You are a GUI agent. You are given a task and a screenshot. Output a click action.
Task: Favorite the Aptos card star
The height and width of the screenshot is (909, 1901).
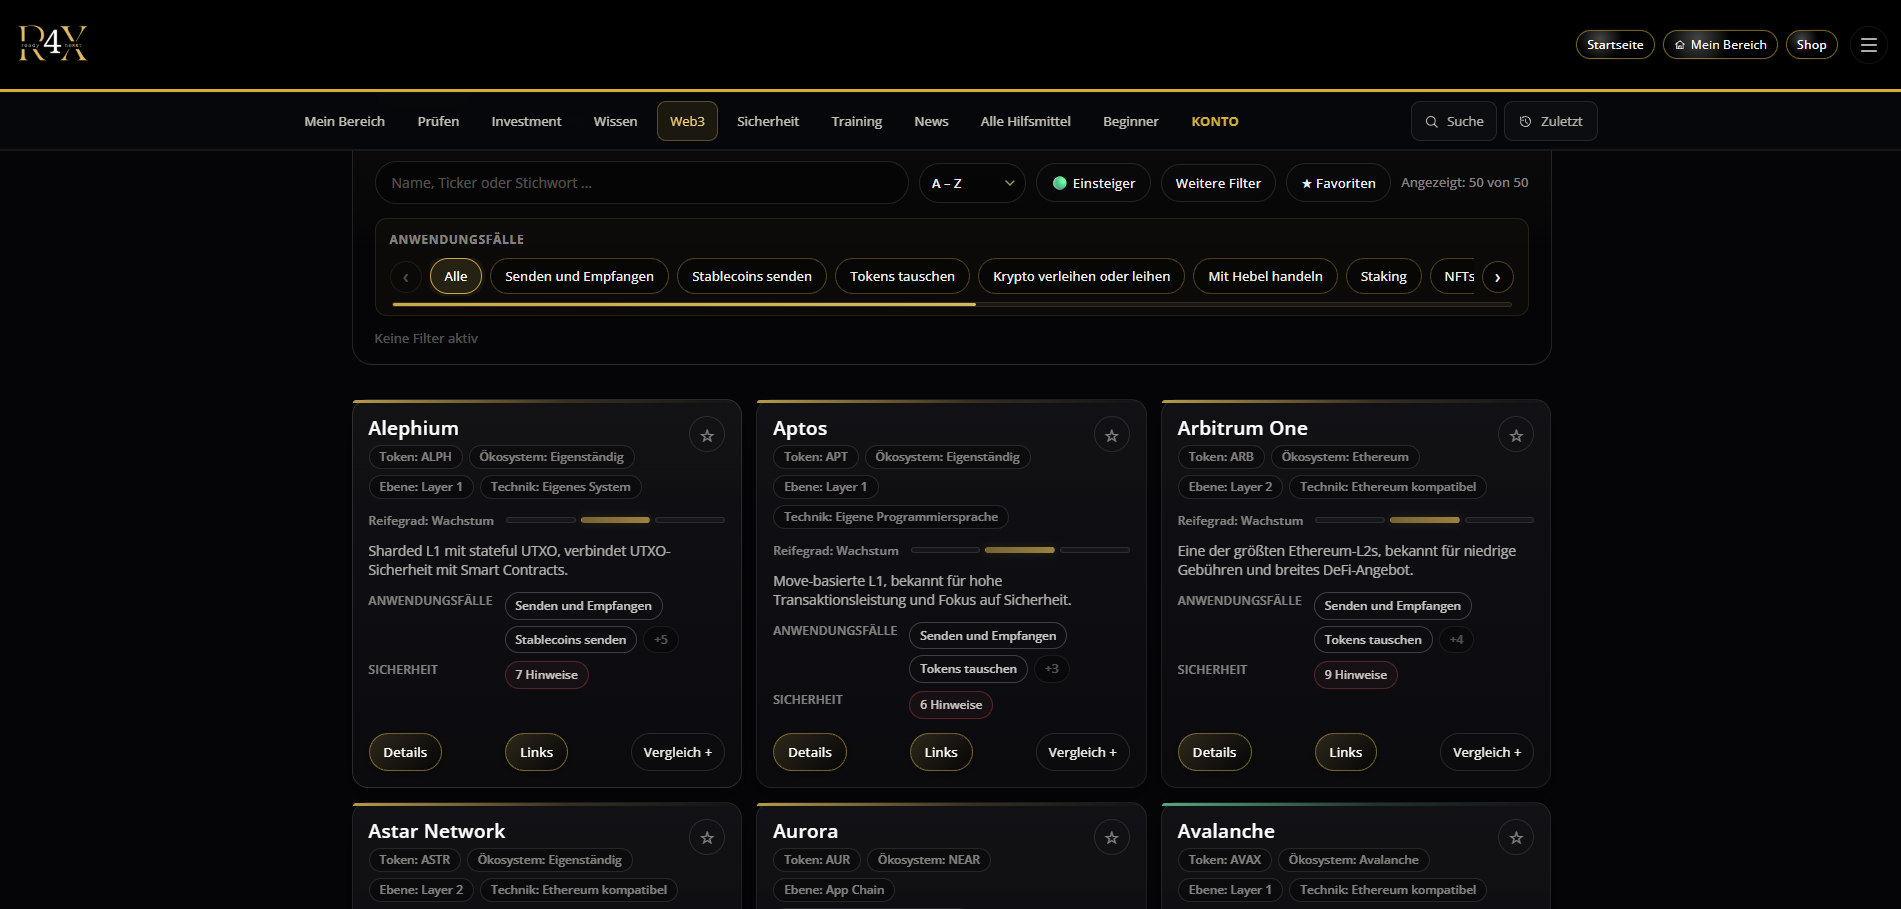(x=1111, y=435)
